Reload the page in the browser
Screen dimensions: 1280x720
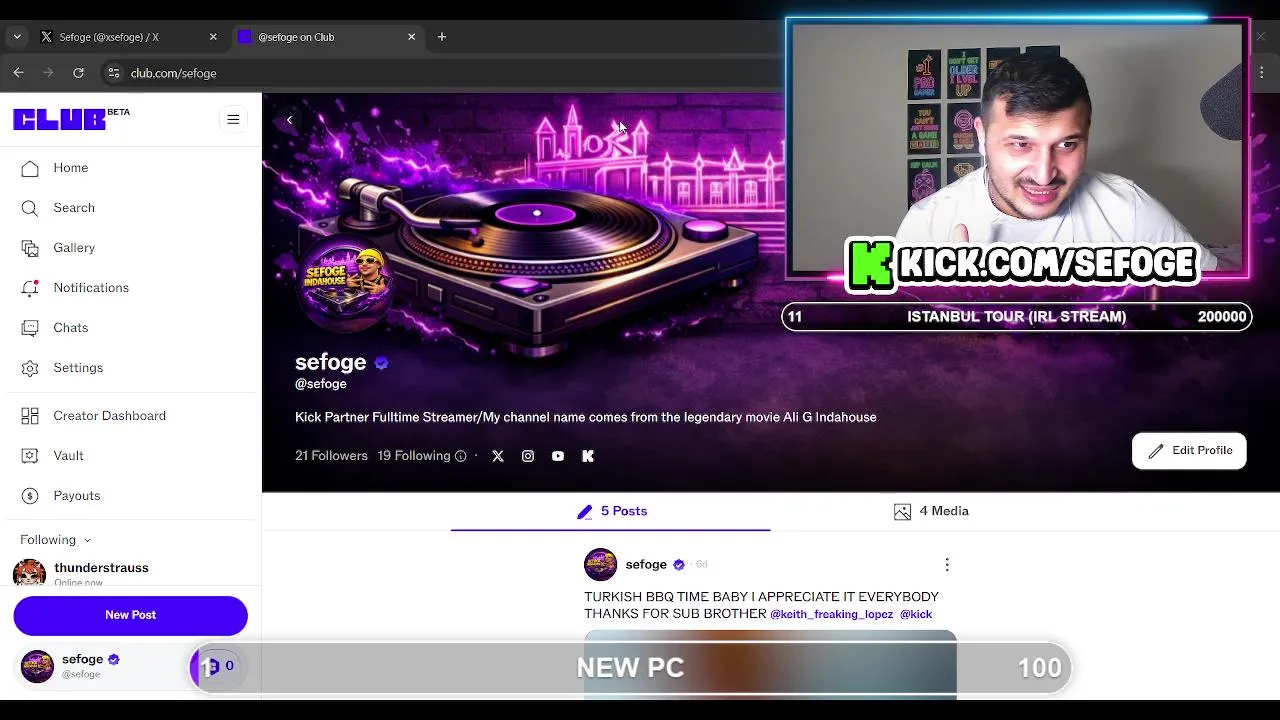tap(78, 73)
